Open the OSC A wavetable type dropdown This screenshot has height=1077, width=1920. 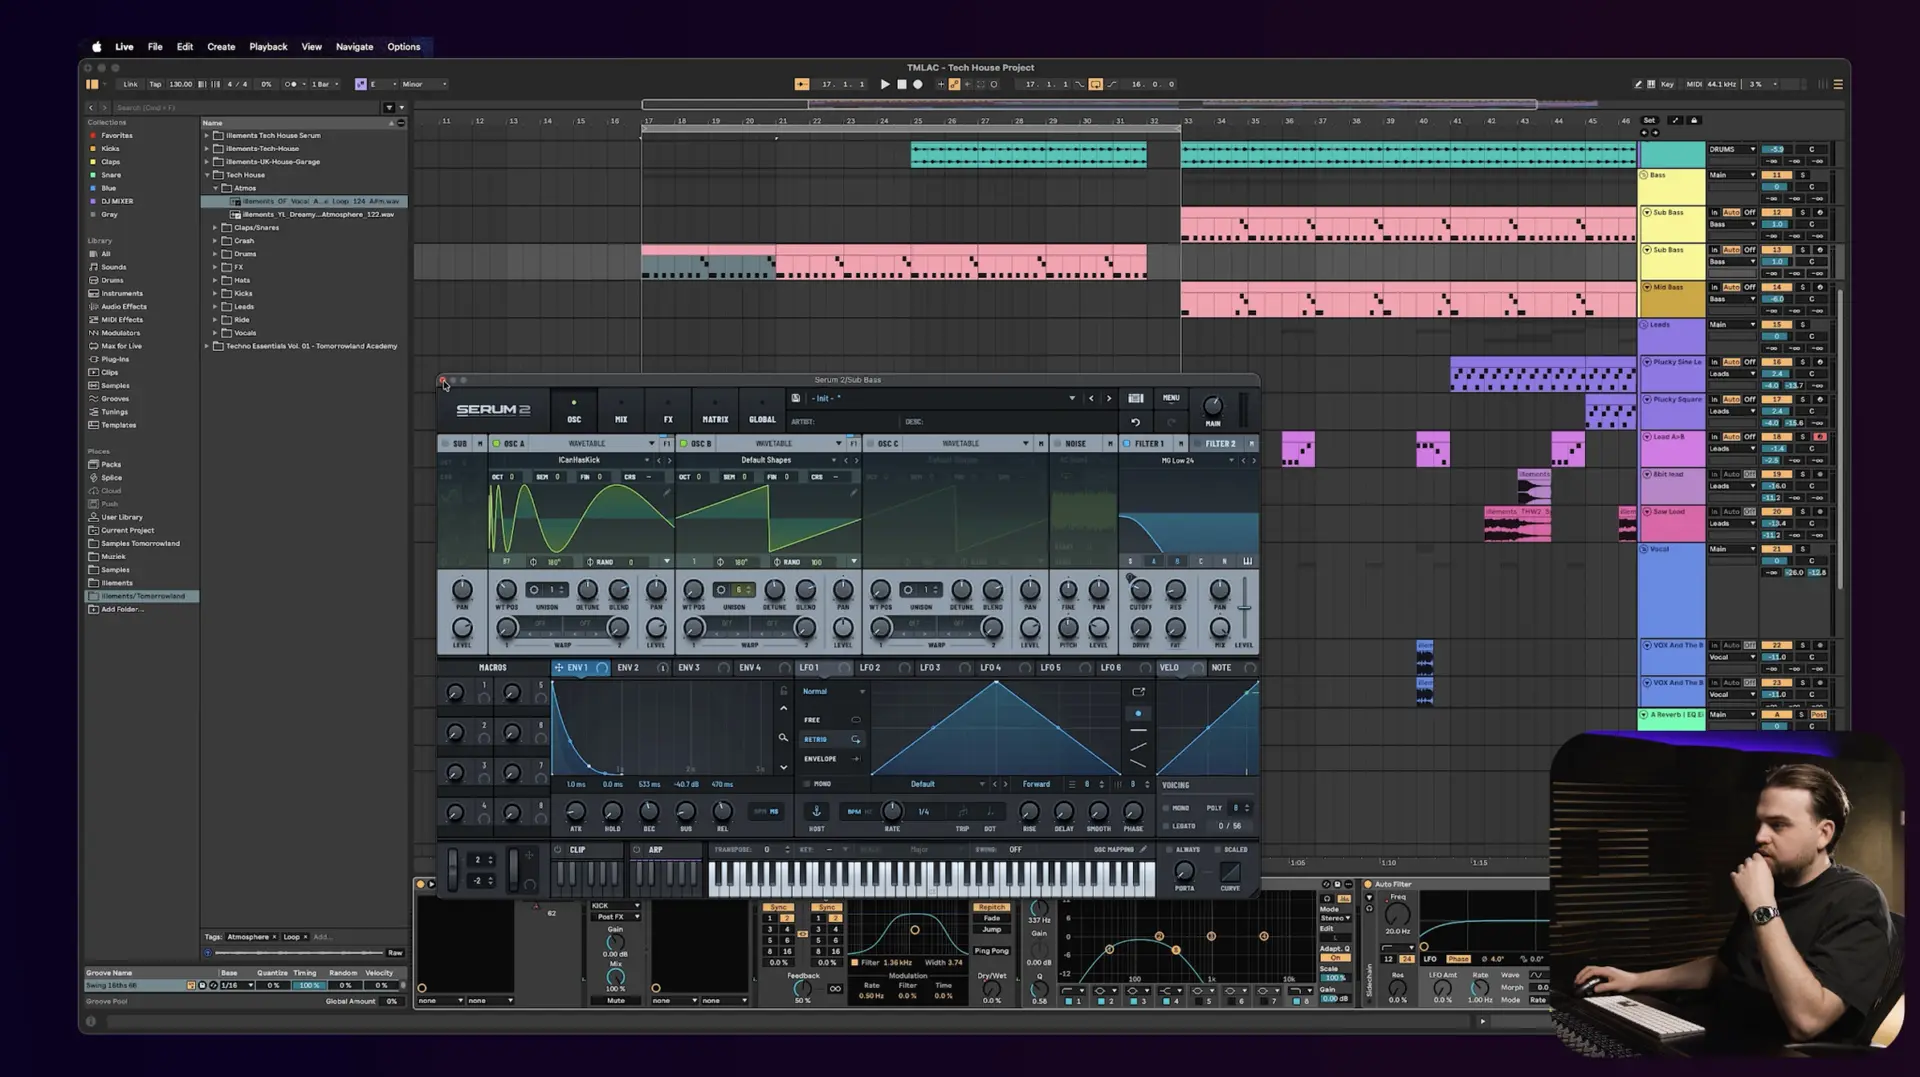[x=651, y=444]
